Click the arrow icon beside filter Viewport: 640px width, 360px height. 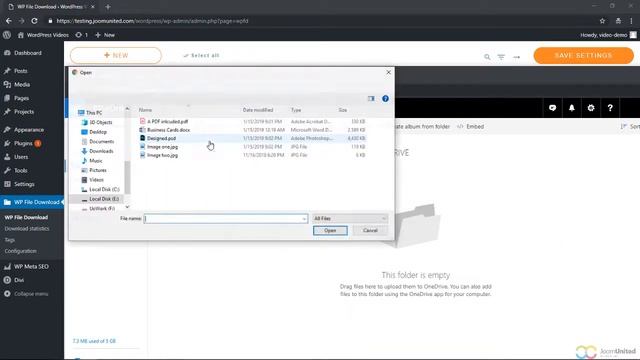pos(517,57)
